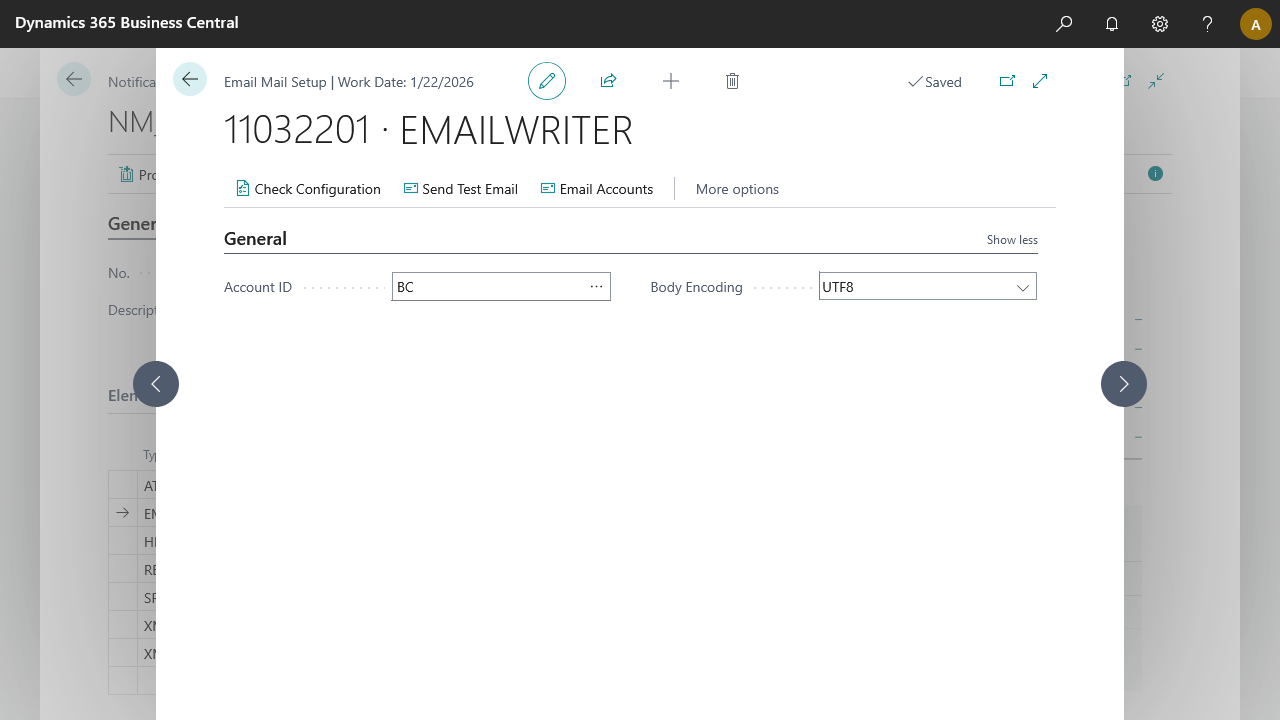Click the collapse icon on background page
This screenshot has width=1280, height=720.
tap(1156, 81)
